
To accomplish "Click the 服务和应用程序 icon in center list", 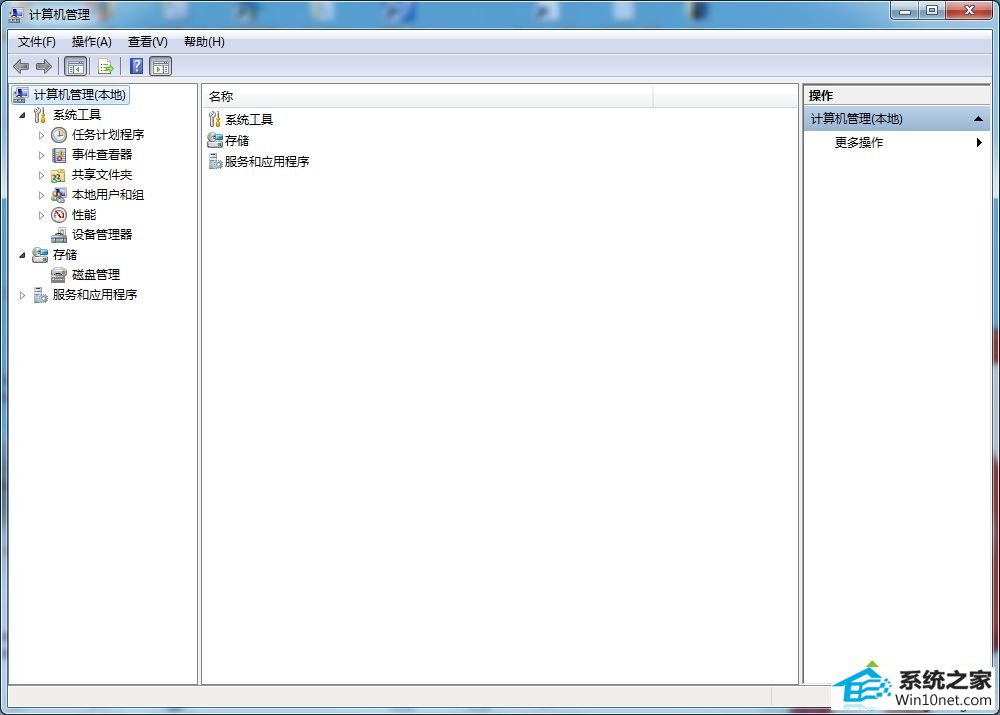I will (x=215, y=161).
